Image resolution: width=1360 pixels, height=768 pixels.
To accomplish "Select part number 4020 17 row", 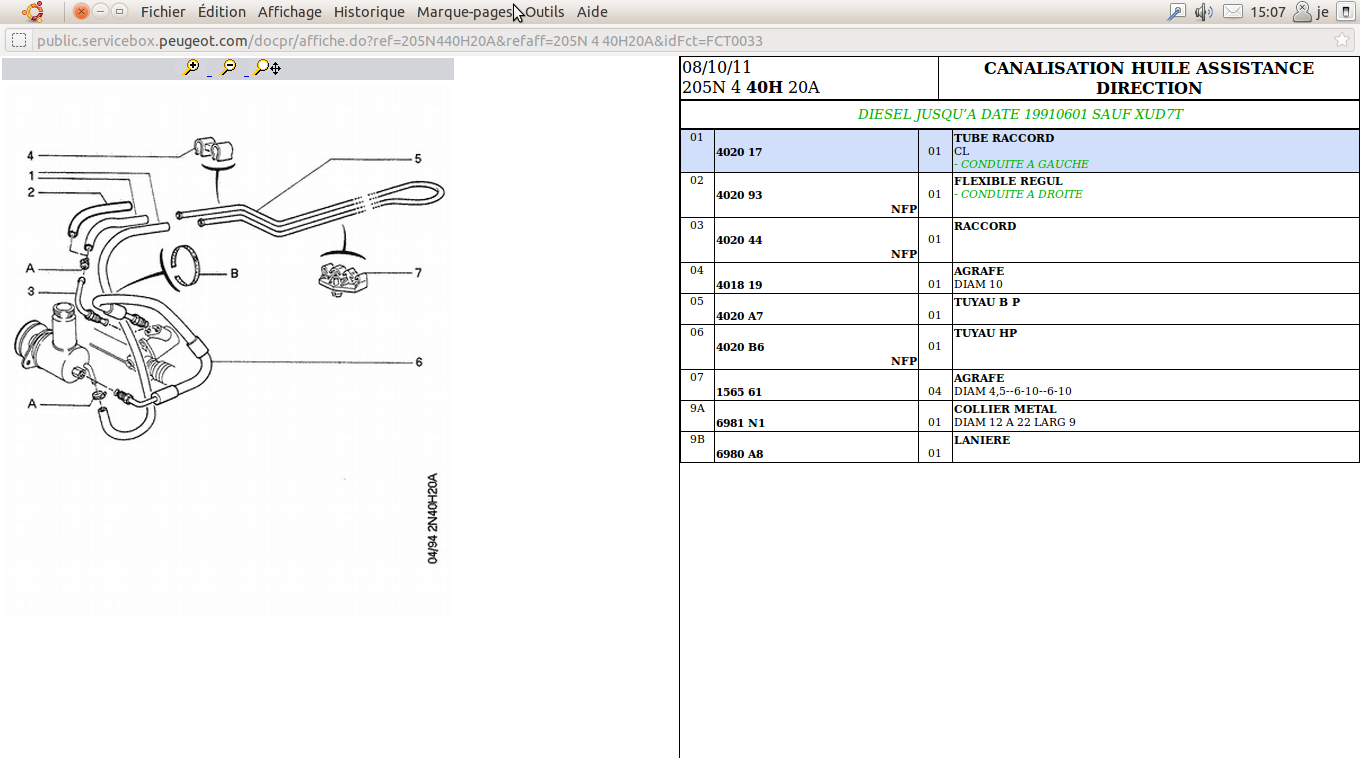I will [x=739, y=152].
